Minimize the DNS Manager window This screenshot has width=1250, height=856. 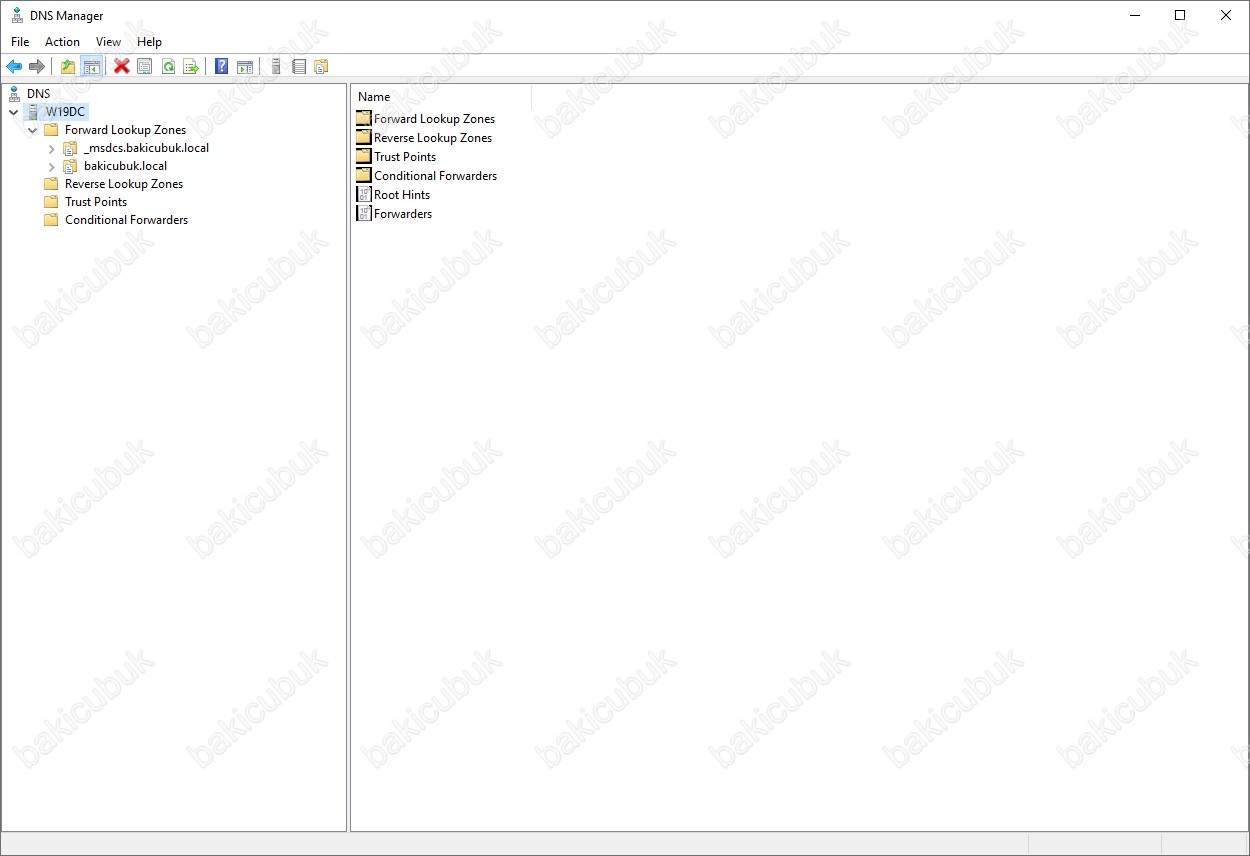pos(1134,16)
